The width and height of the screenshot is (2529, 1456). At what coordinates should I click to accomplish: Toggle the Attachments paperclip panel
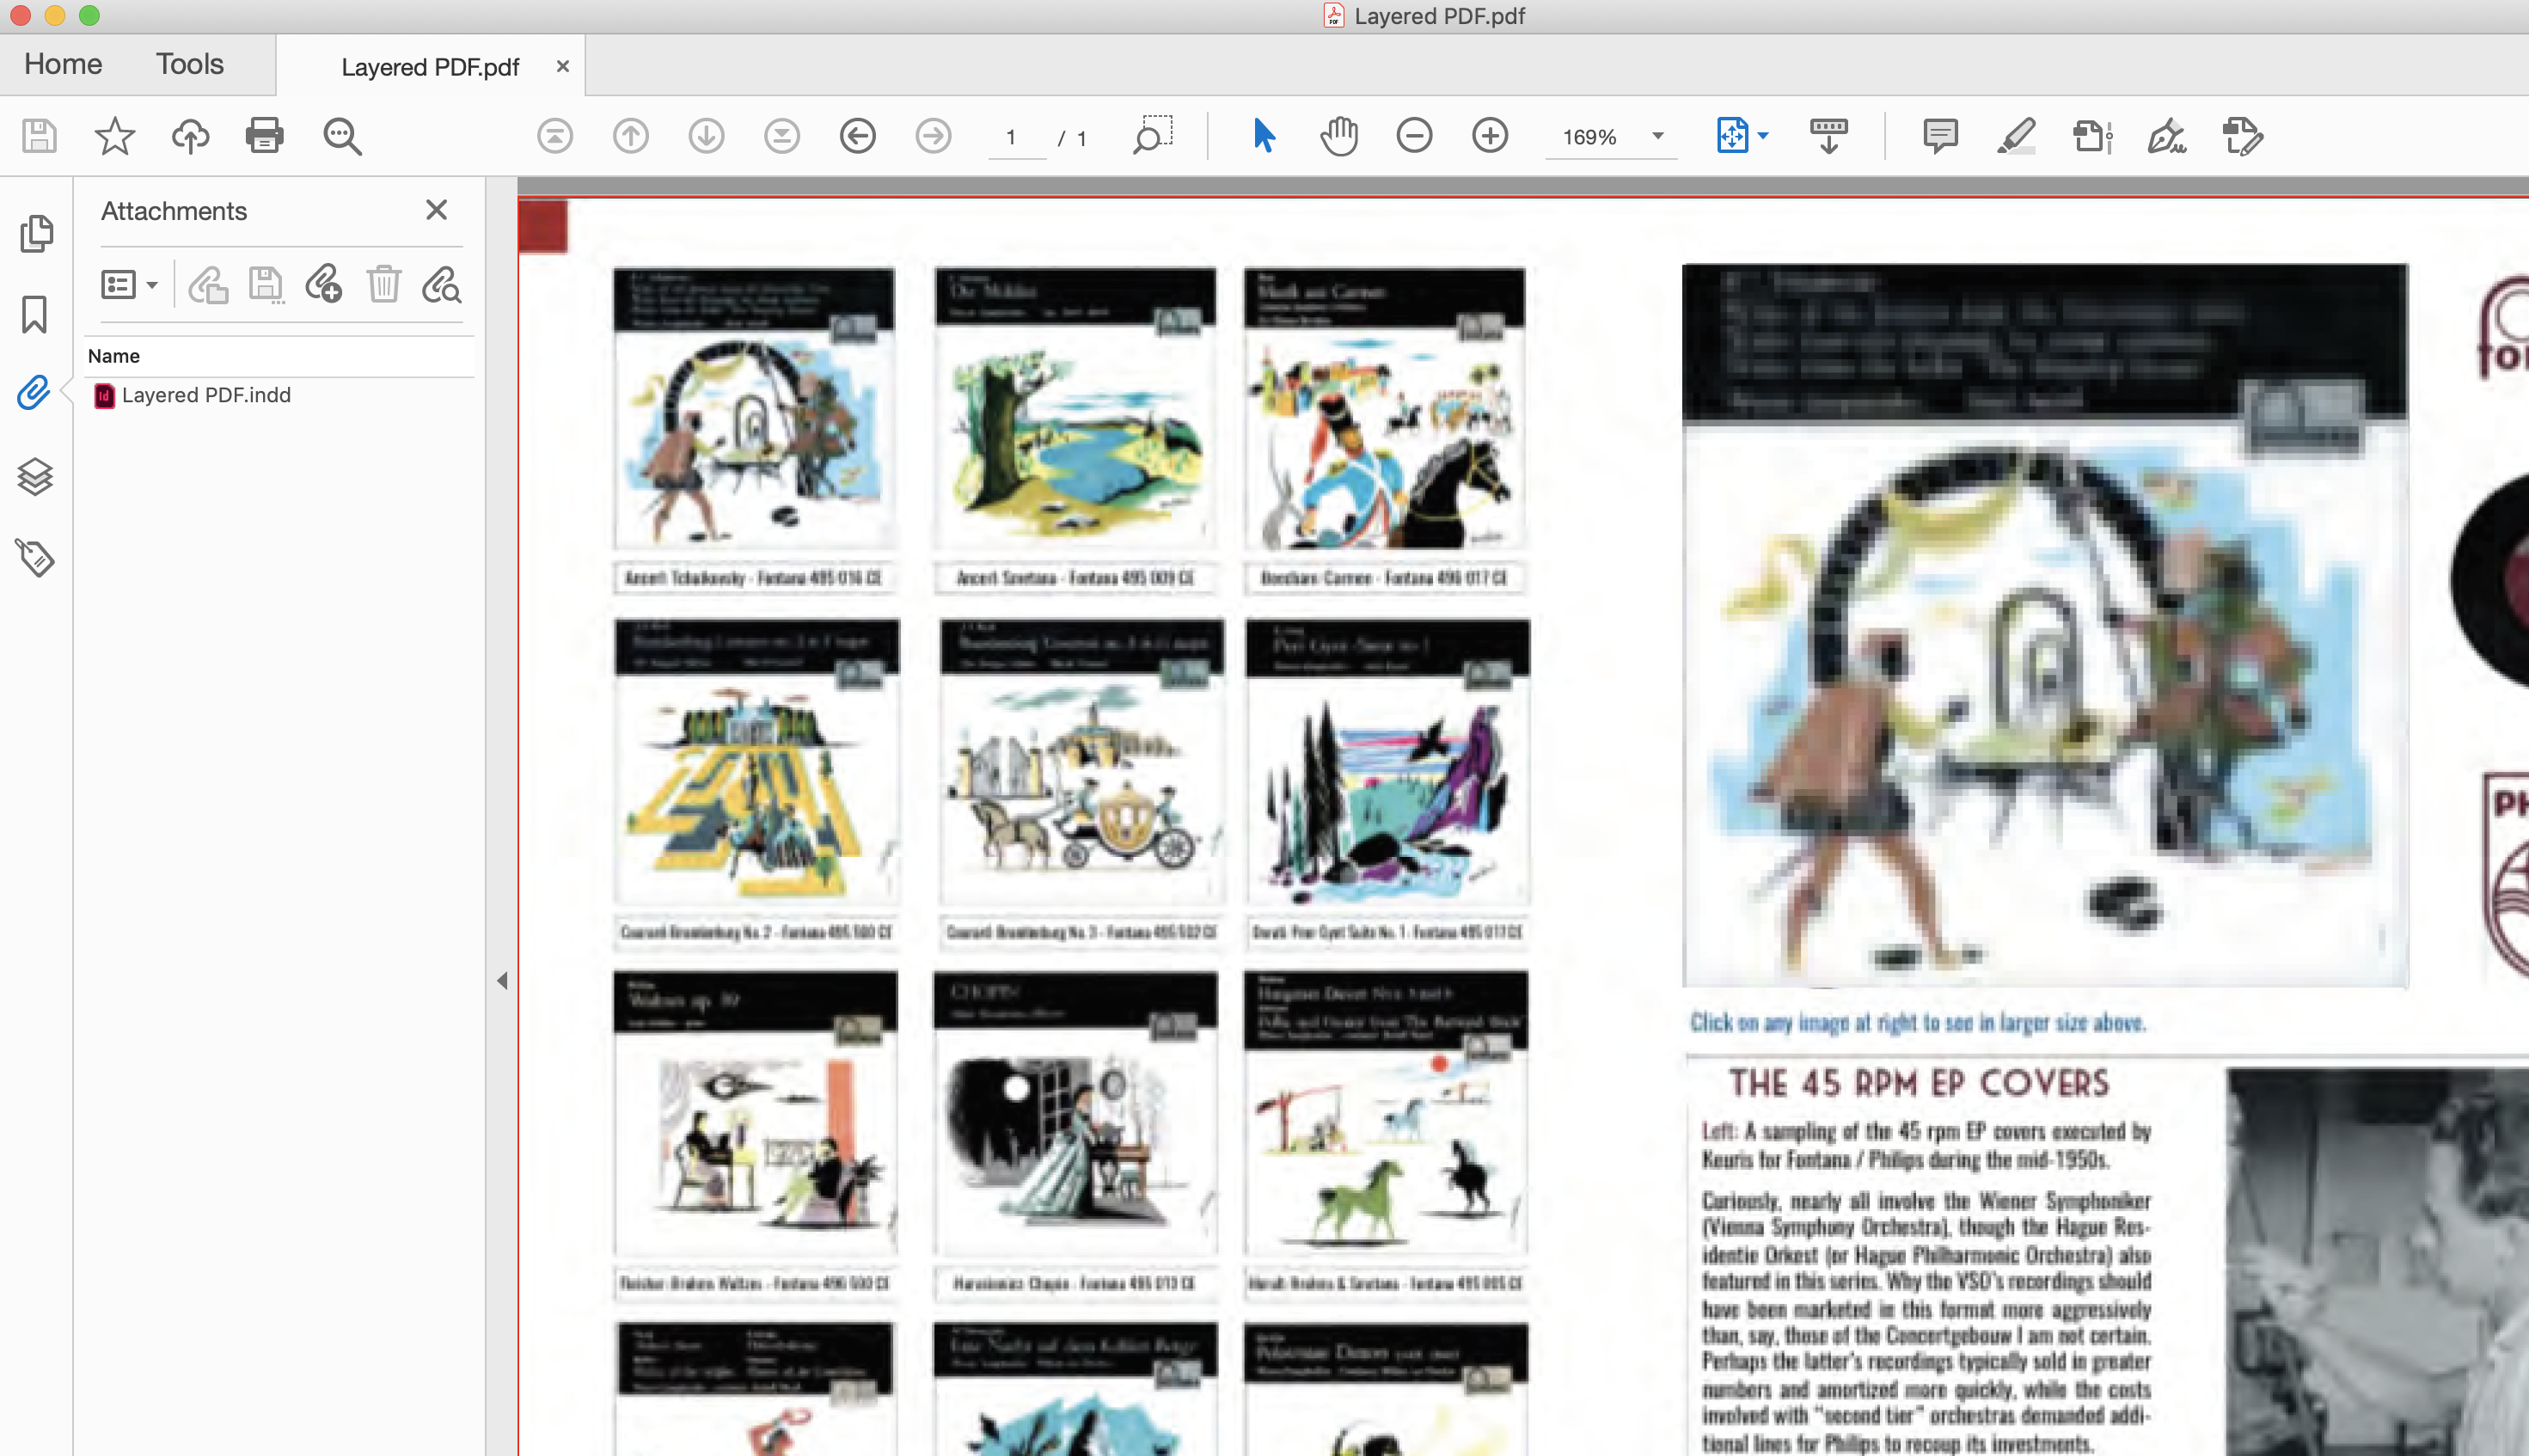point(34,393)
